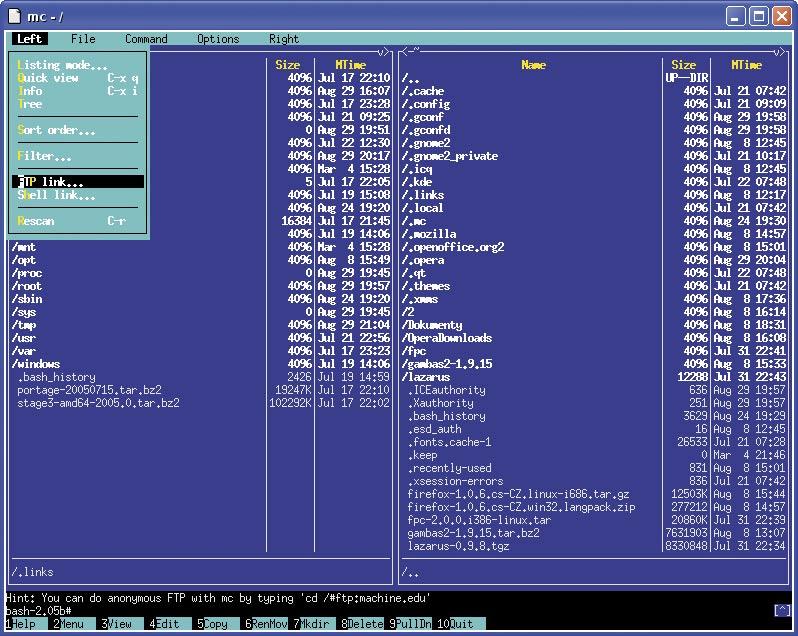Viewport: 798px width, 636px height.
Task: Open the Left menu in the menu bar
Action: click(x=30, y=39)
